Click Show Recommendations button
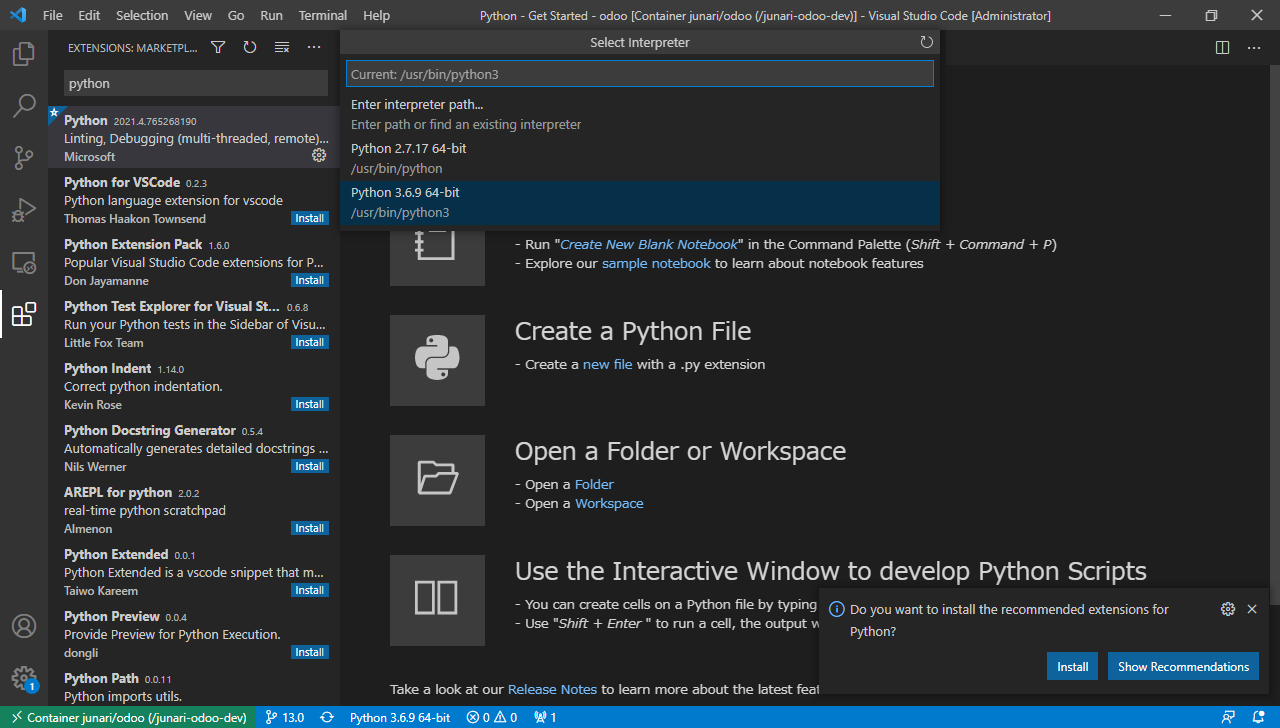Image resolution: width=1280 pixels, height=728 pixels. tap(1183, 666)
